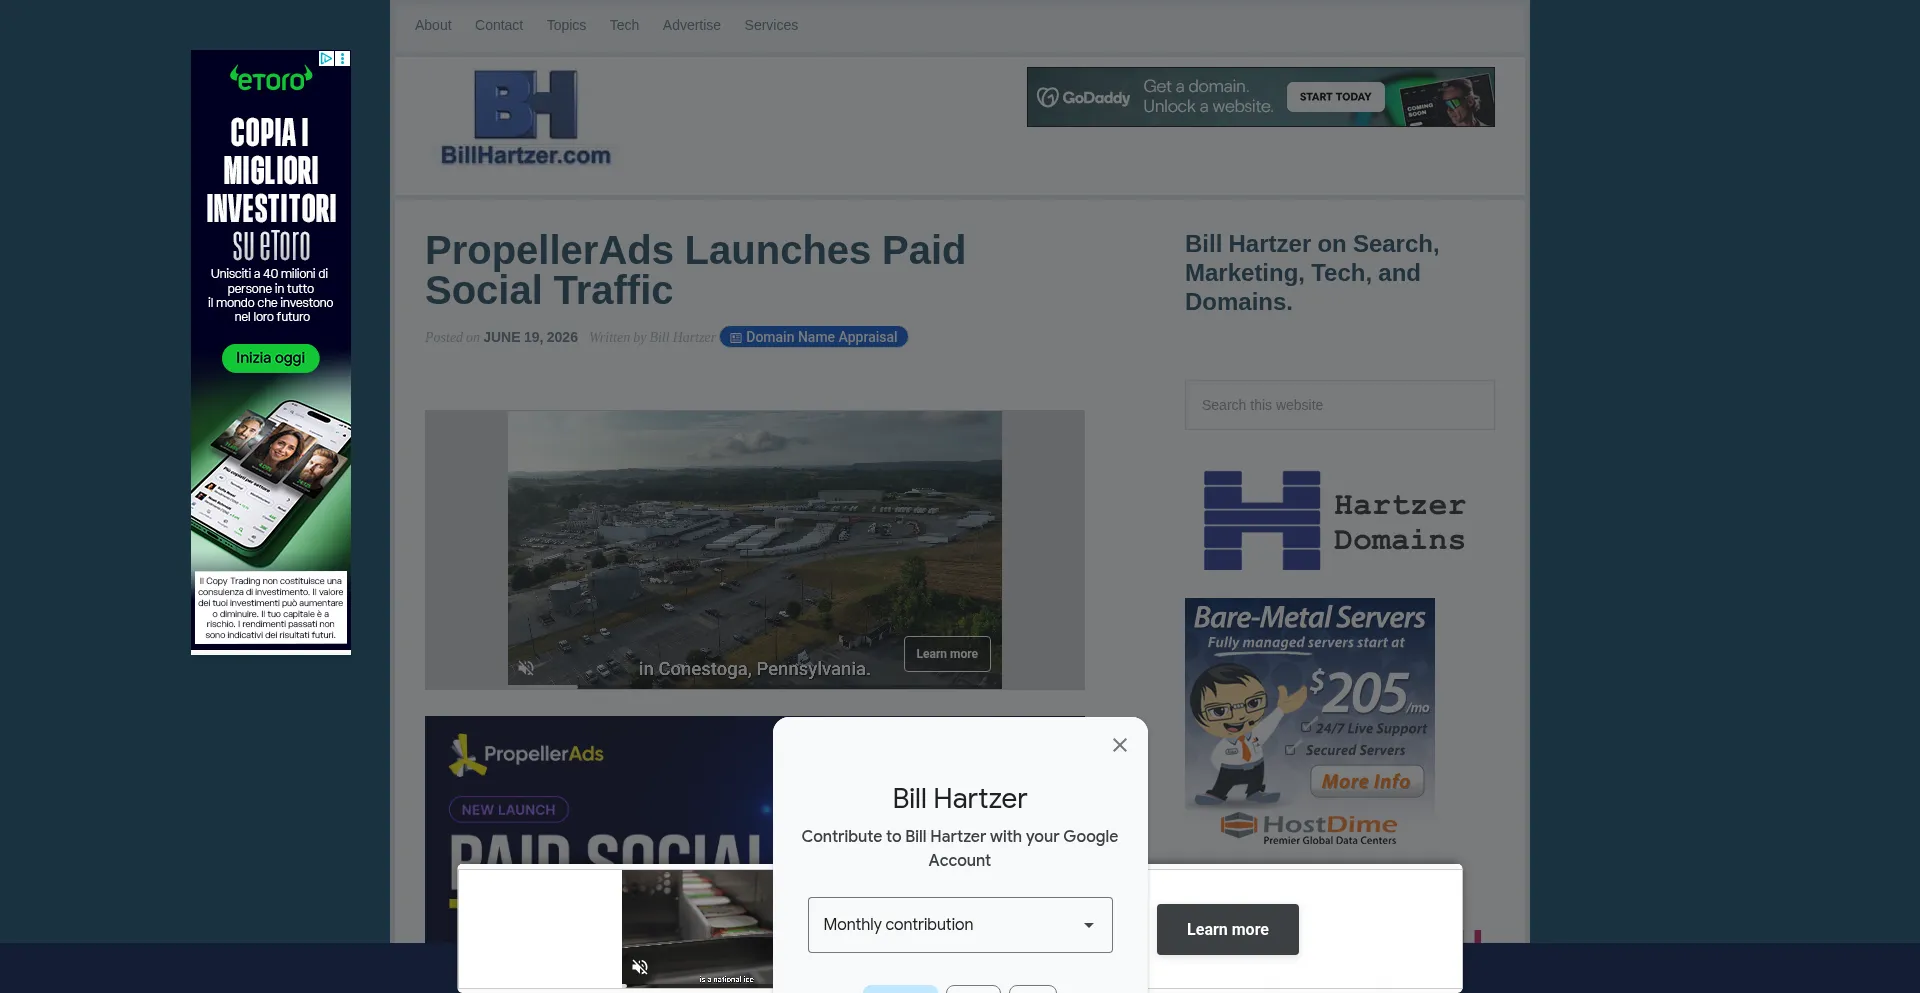The width and height of the screenshot is (1920, 993).
Task: Close the Bill Hartzer contribution dialog
Action: (x=1120, y=745)
